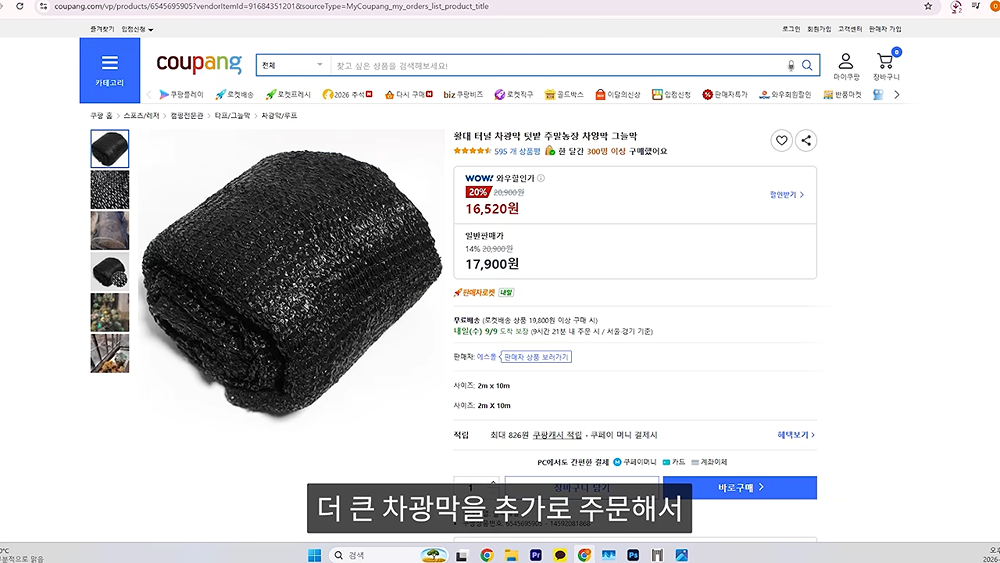Select the third product thumbnail
Image resolution: width=1000 pixels, height=563 pixels.
pos(110,230)
